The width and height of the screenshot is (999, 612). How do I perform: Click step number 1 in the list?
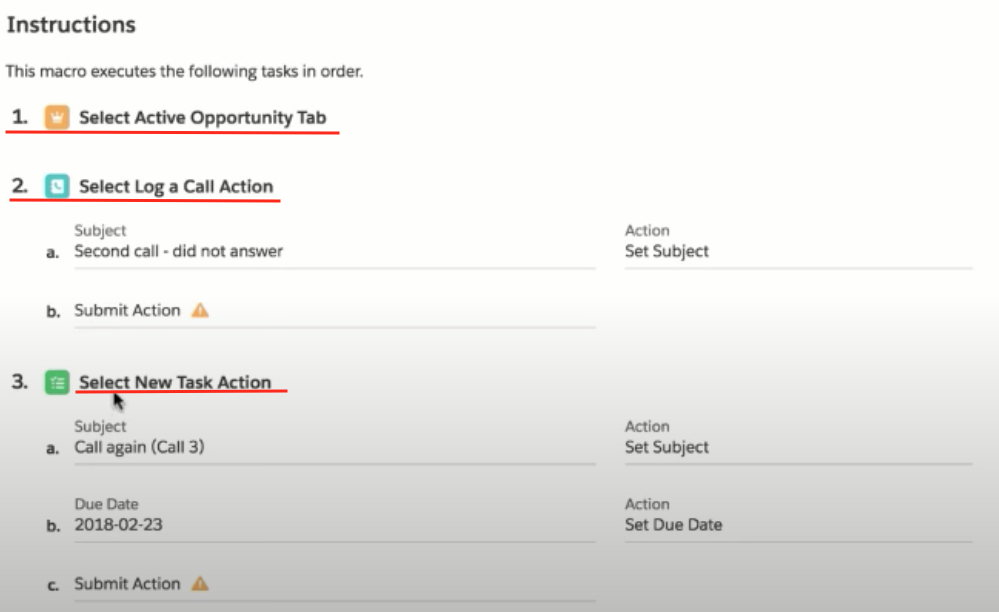[20, 117]
